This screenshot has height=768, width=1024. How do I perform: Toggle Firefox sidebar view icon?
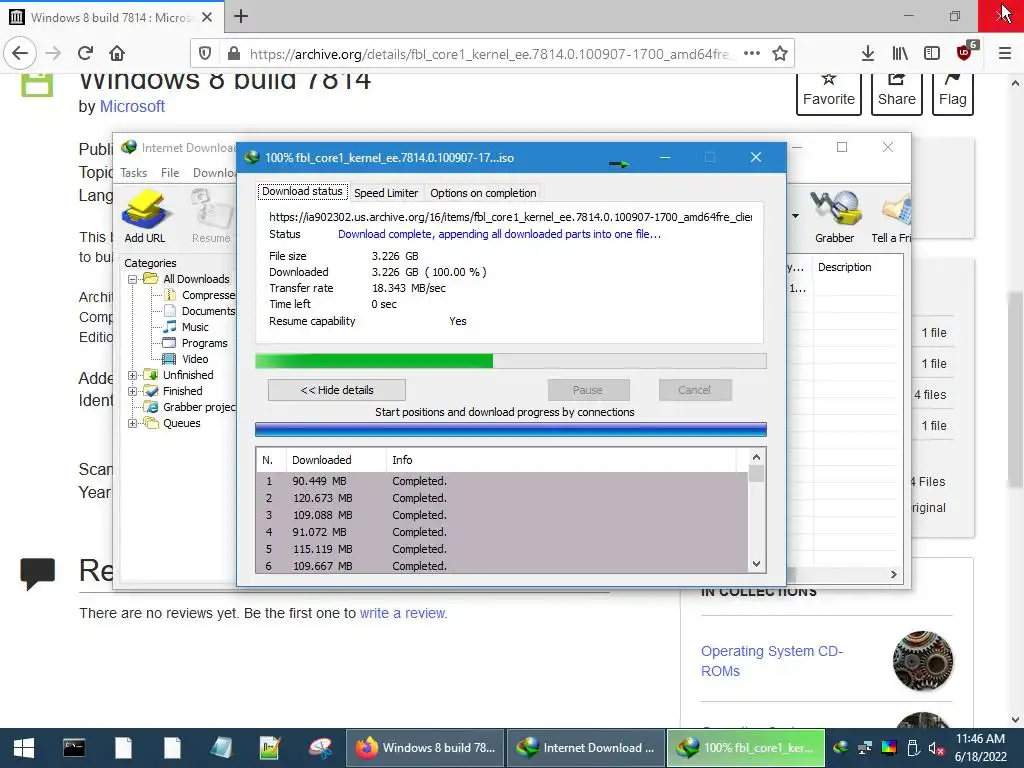click(932, 54)
